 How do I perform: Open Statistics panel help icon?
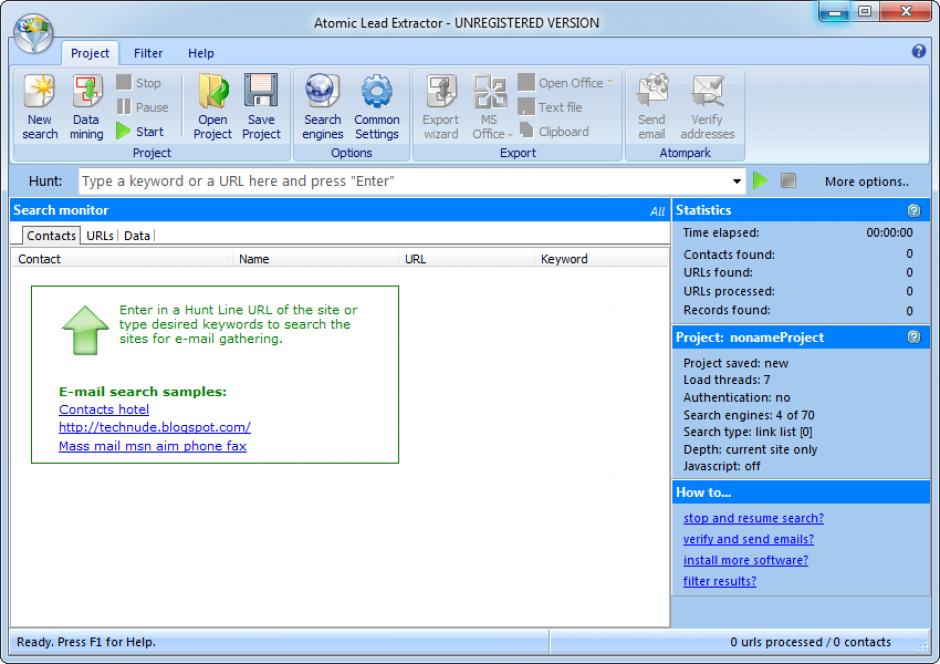(x=914, y=210)
